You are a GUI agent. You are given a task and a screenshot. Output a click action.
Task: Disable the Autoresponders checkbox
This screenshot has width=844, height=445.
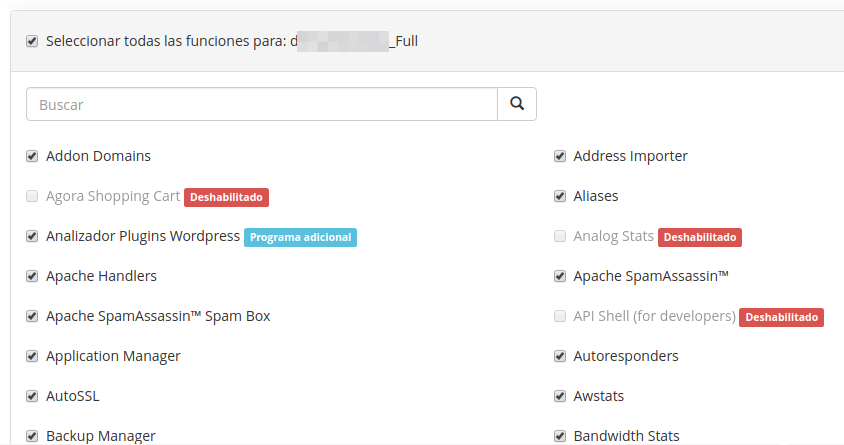click(x=560, y=356)
